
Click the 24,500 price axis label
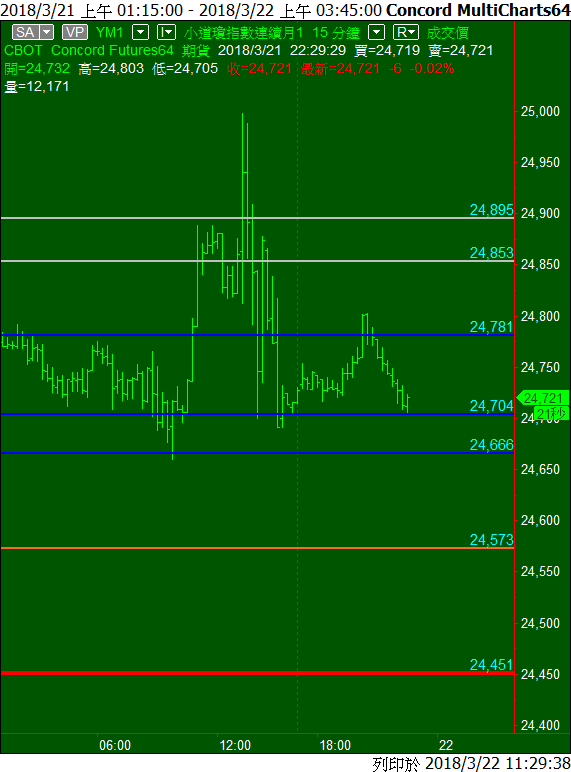coord(540,623)
